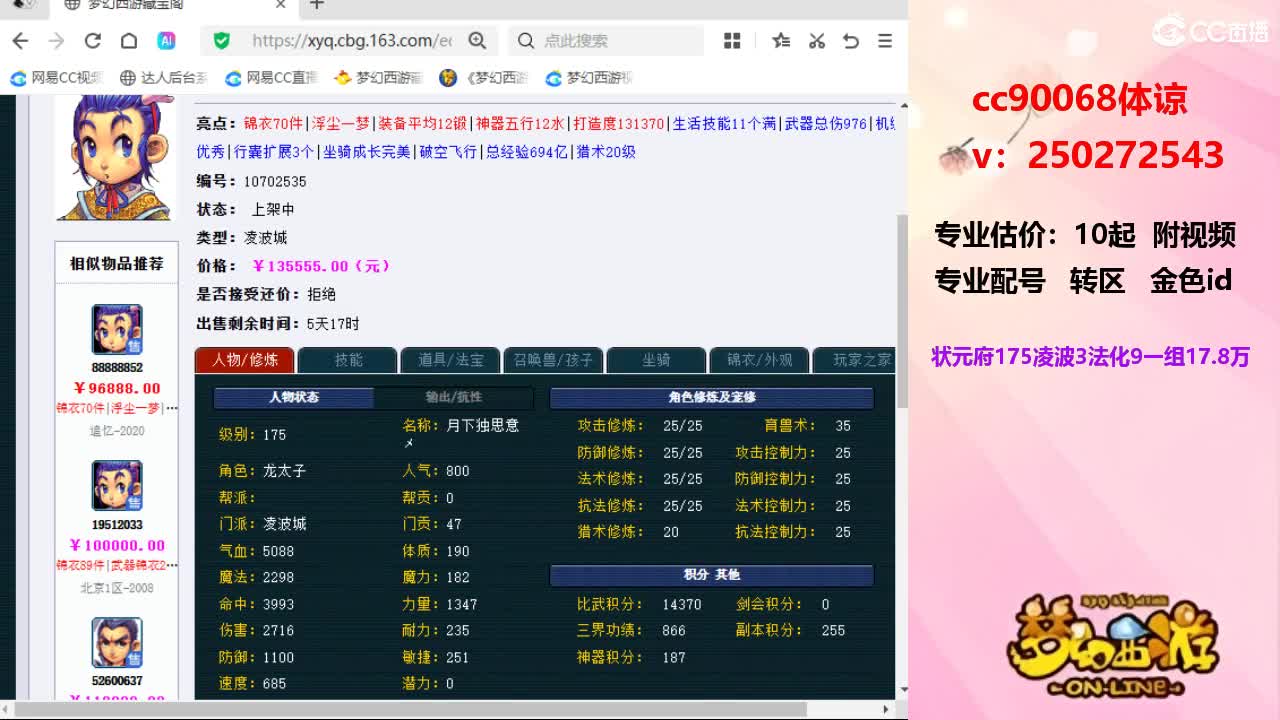Click the item ID 10702535
The image size is (1280, 720).
point(275,182)
